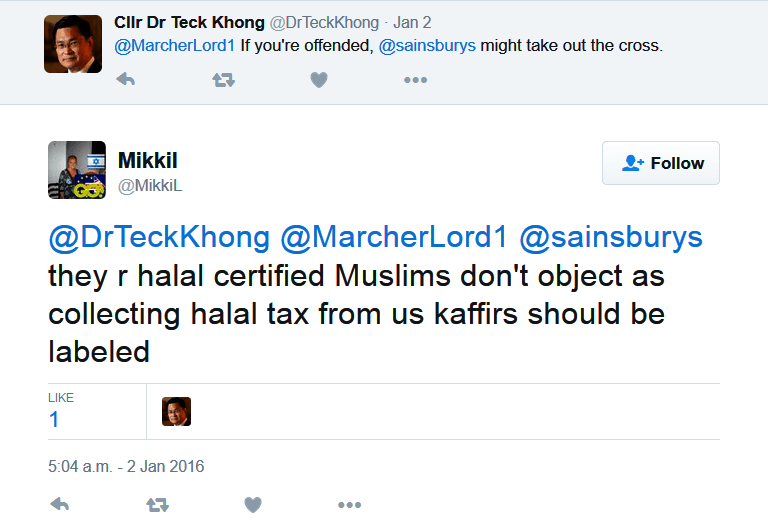Like Mikkil's tweet with heart icon
Image resolution: width=768 pixels, height=525 pixels.
coord(253,505)
